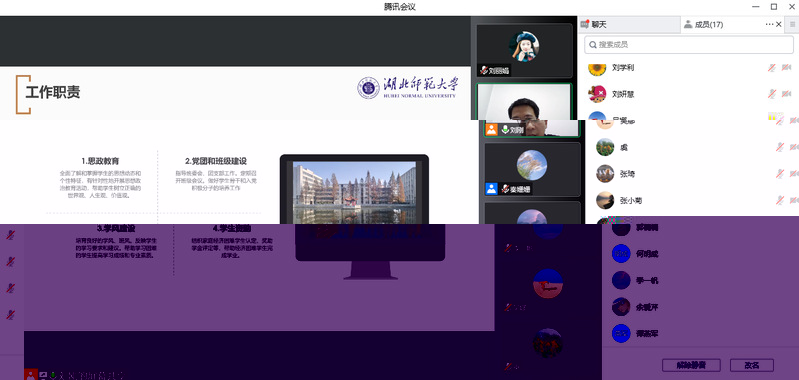Open the three-dots more options menu
The height and width of the screenshot is (380, 799).
click(x=769, y=24)
